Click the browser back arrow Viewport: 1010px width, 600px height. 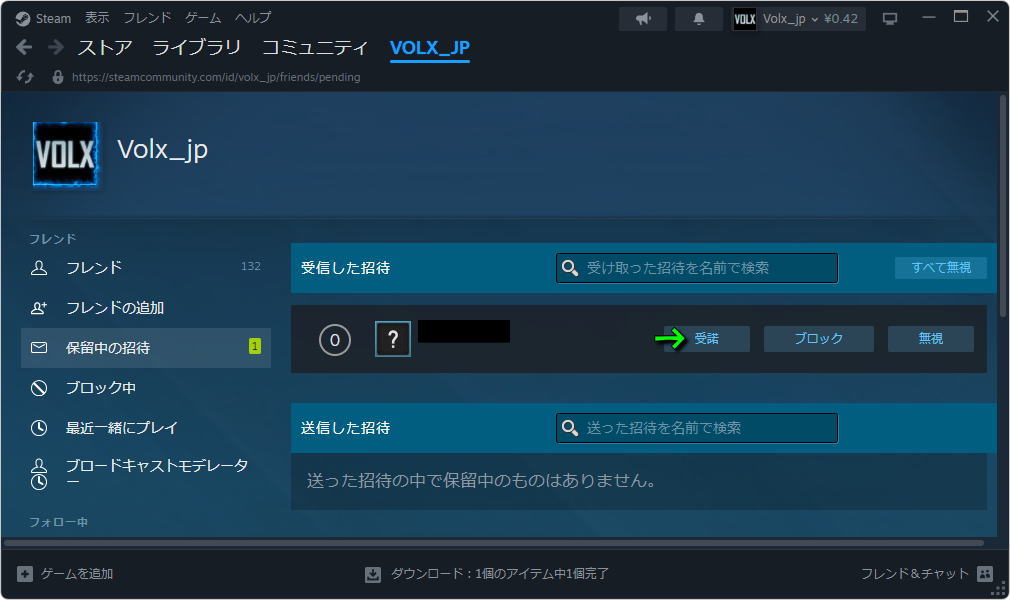(25, 47)
